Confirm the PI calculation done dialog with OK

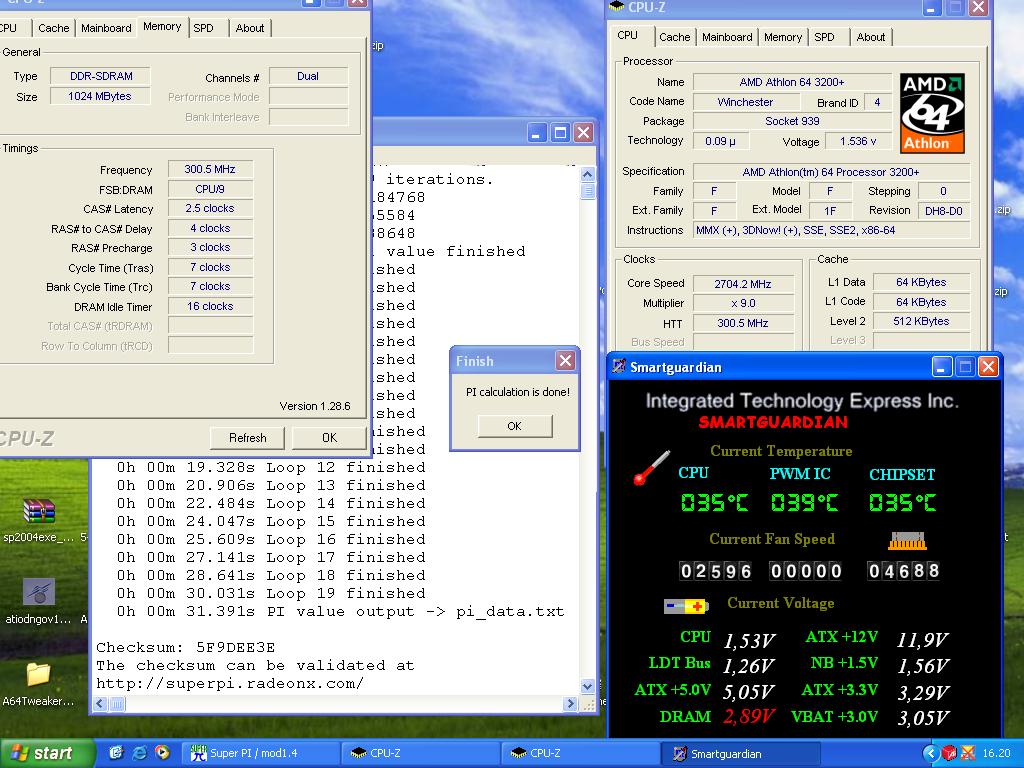[515, 426]
